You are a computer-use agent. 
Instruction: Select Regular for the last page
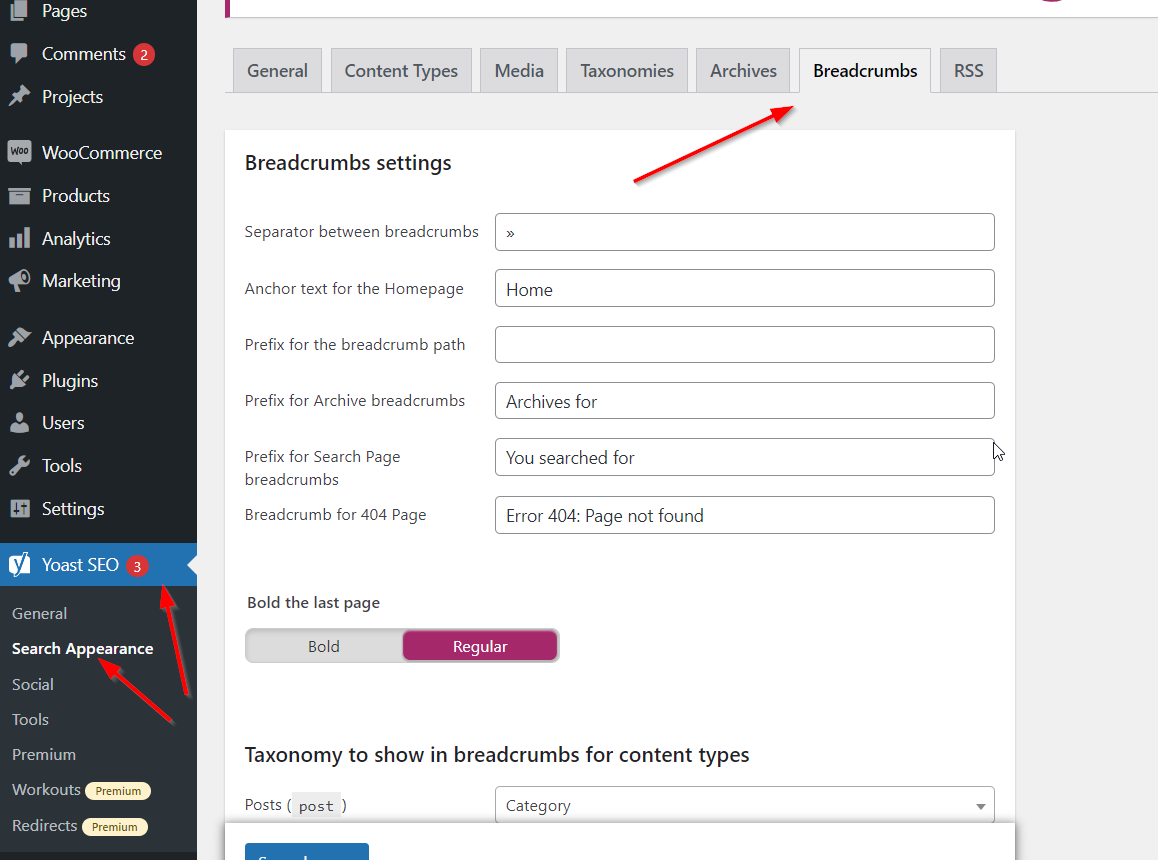480,647
